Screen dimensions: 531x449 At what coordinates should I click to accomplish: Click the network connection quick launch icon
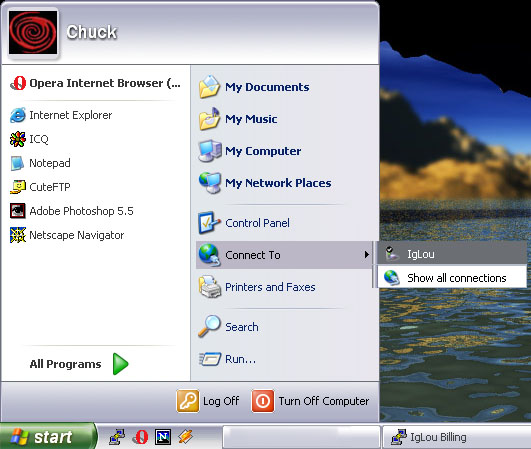click(117, 437)
